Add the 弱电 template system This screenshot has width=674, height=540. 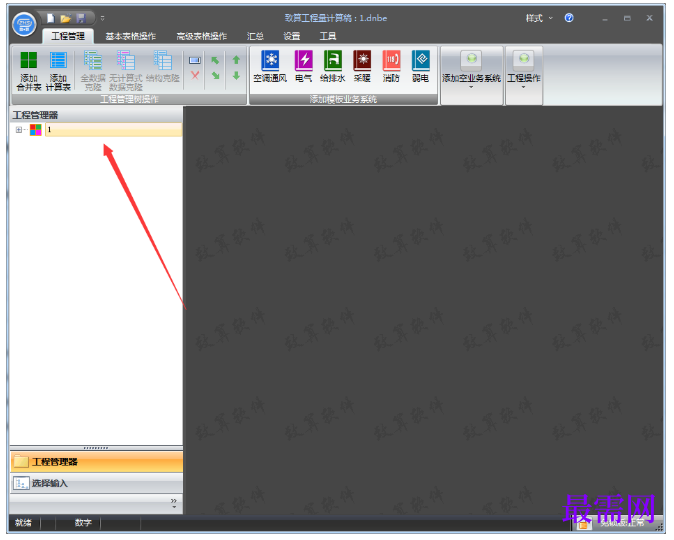[x=420, y=66]
